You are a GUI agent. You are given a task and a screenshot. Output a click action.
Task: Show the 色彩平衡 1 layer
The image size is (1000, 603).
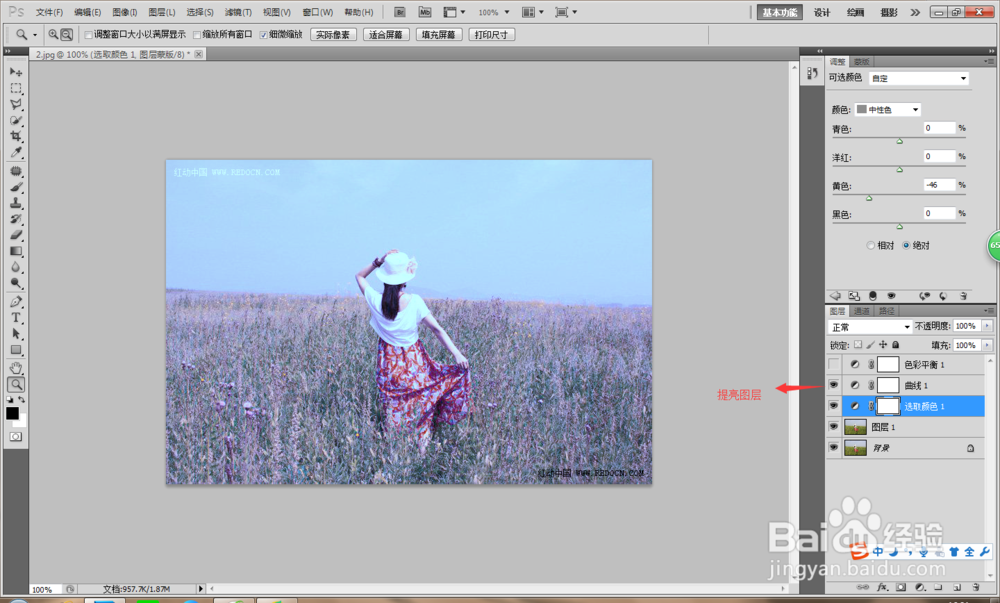[834, 365]
